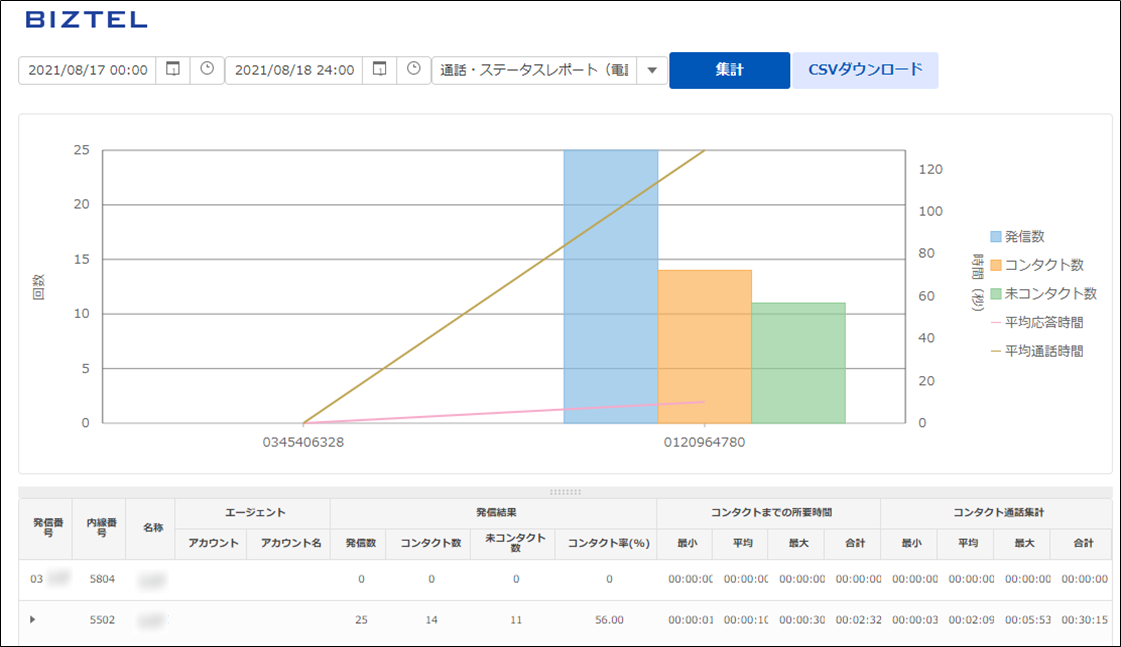
Task: Open the end date clock time picker
Action: coord(414,70)
